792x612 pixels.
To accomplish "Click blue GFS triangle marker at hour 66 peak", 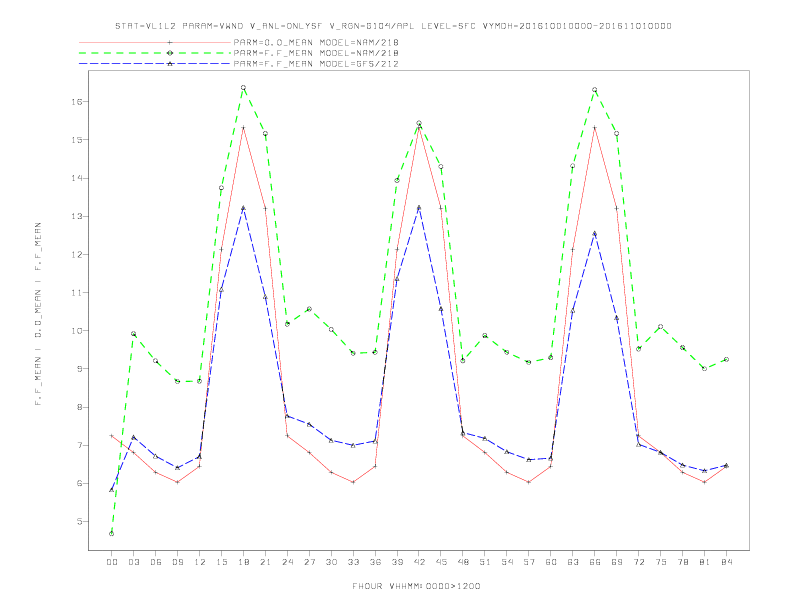I will (595, 233).
